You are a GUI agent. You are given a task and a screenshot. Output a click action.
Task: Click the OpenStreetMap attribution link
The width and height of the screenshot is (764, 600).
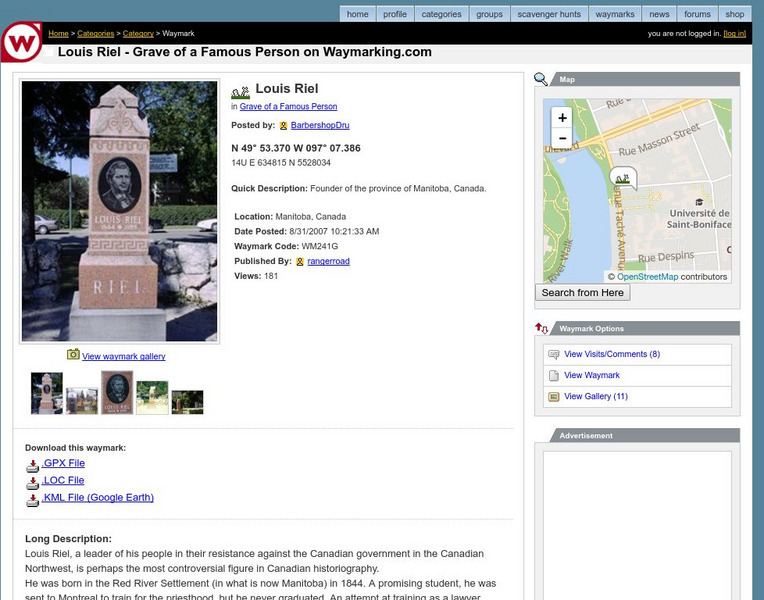point(648,277)
